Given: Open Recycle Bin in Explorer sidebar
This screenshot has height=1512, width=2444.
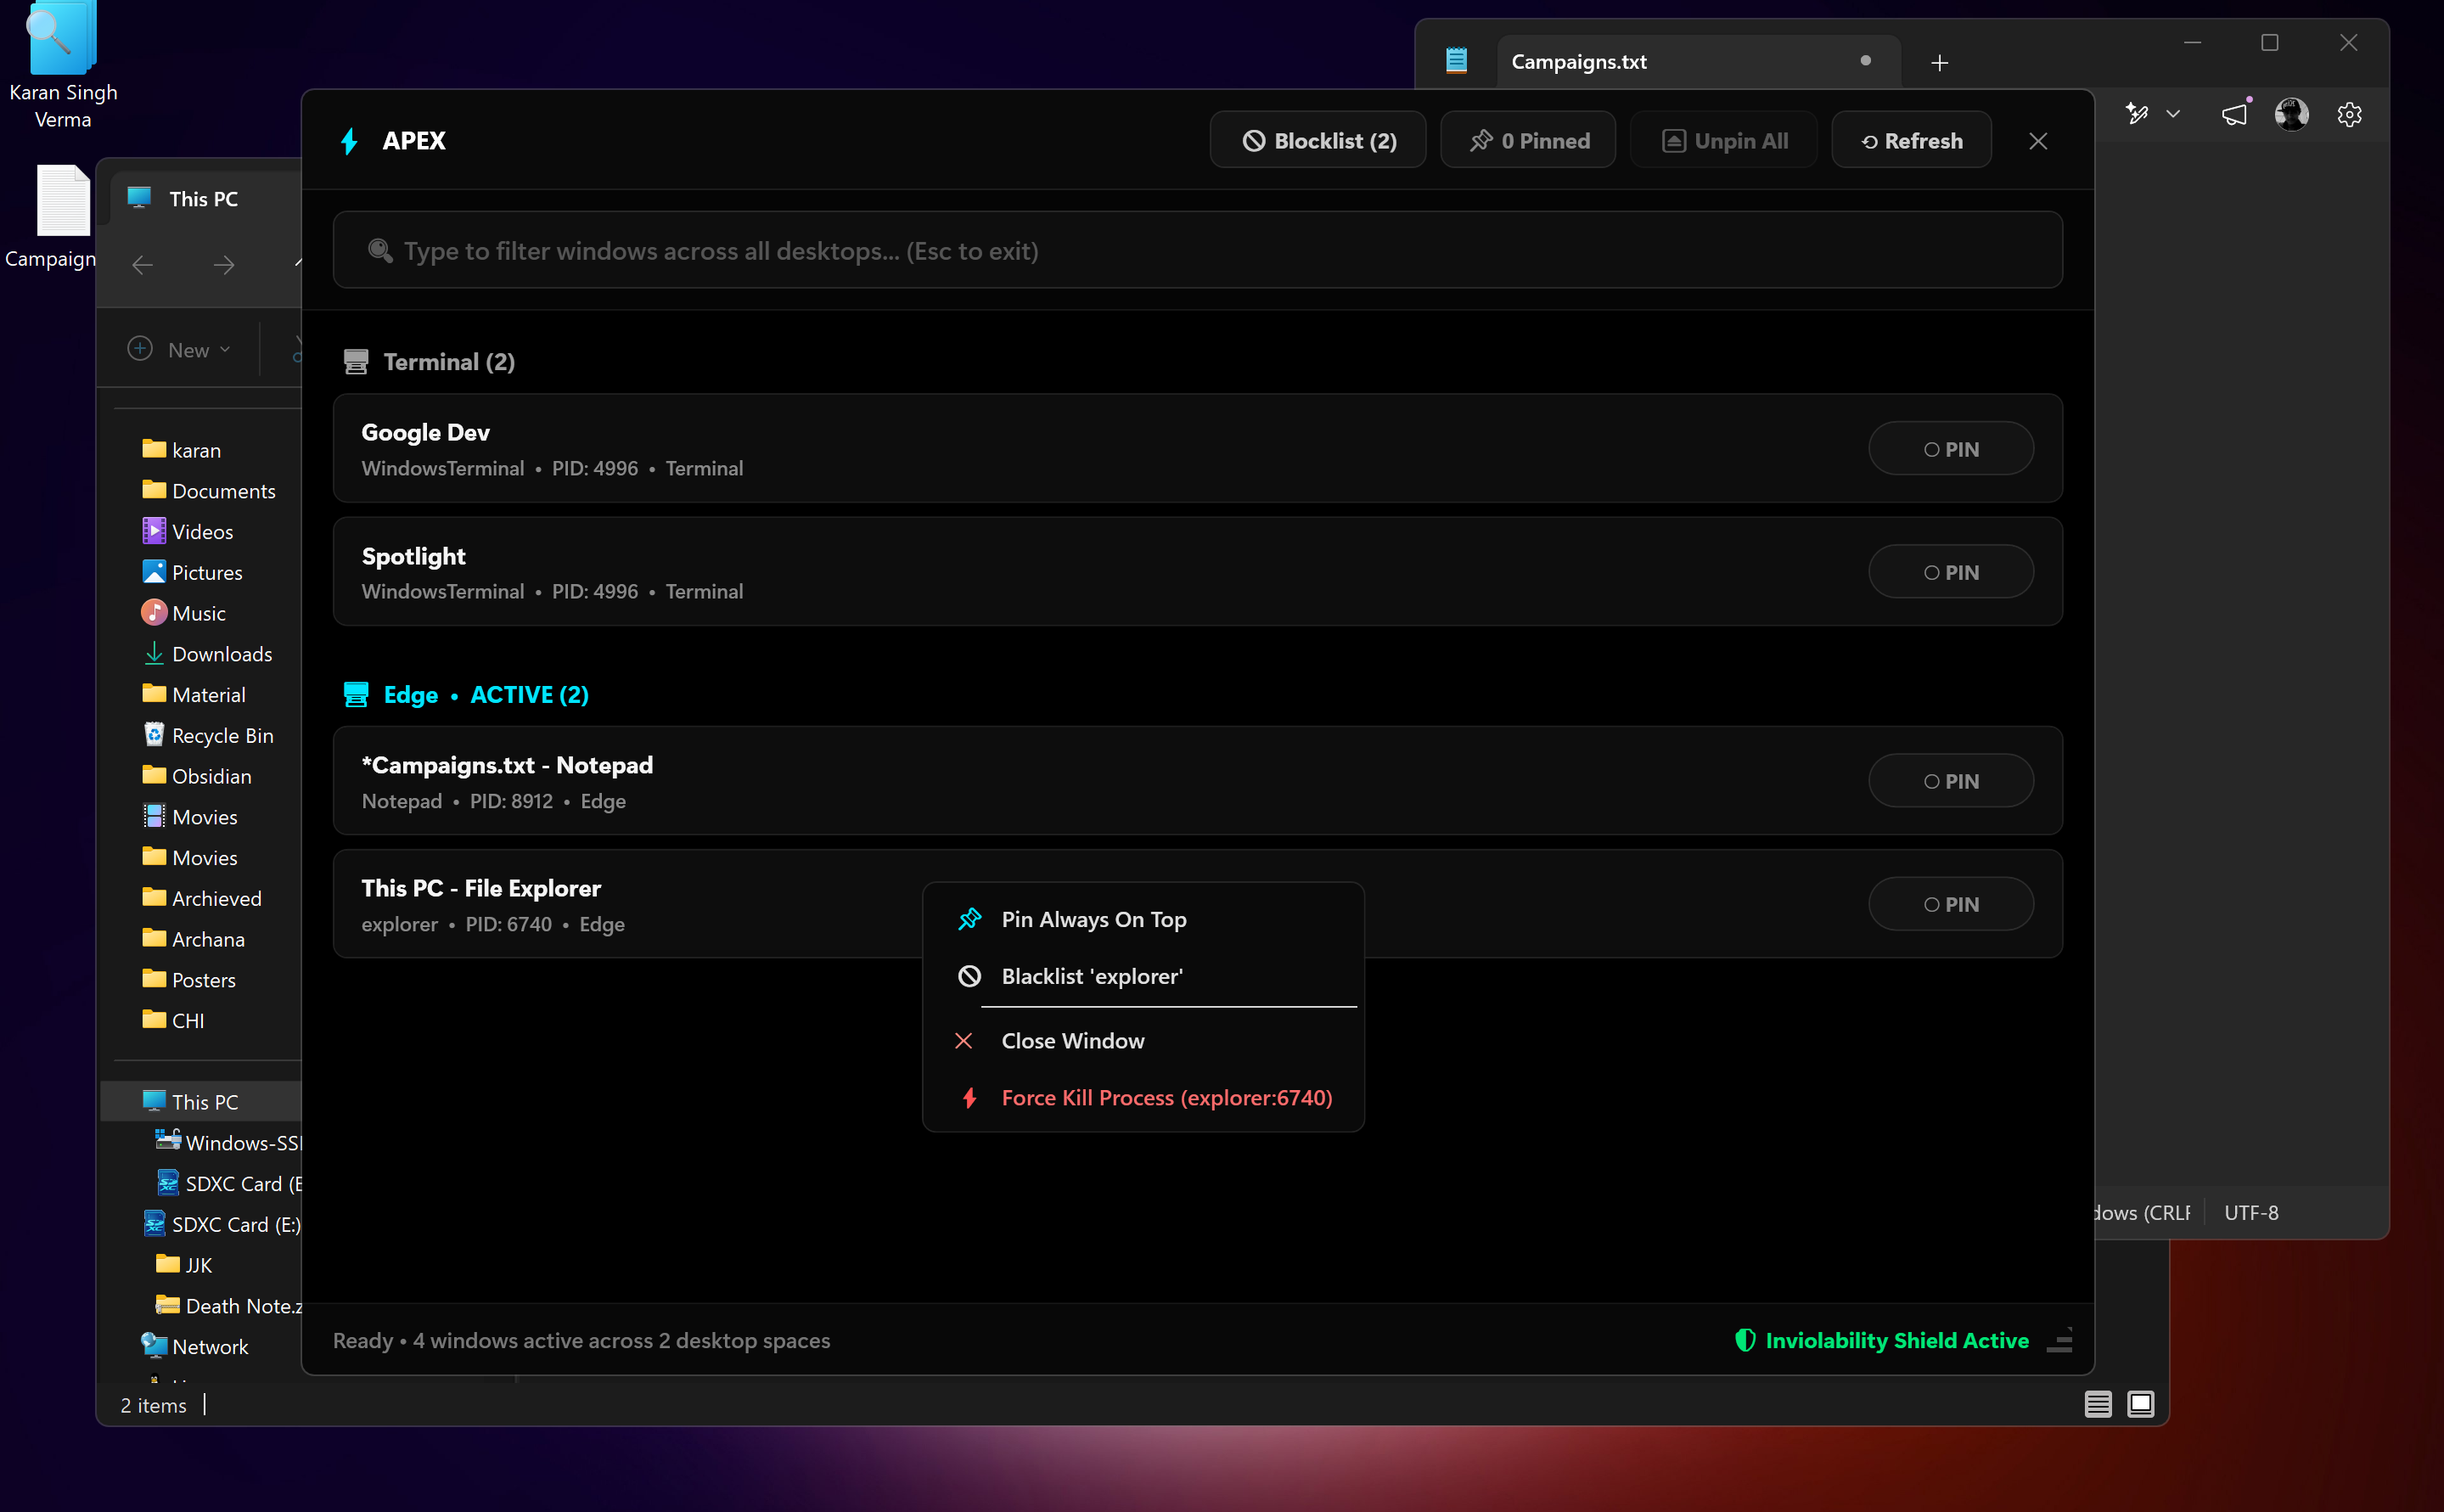Looking at the screenshot, I should [208, 735].
